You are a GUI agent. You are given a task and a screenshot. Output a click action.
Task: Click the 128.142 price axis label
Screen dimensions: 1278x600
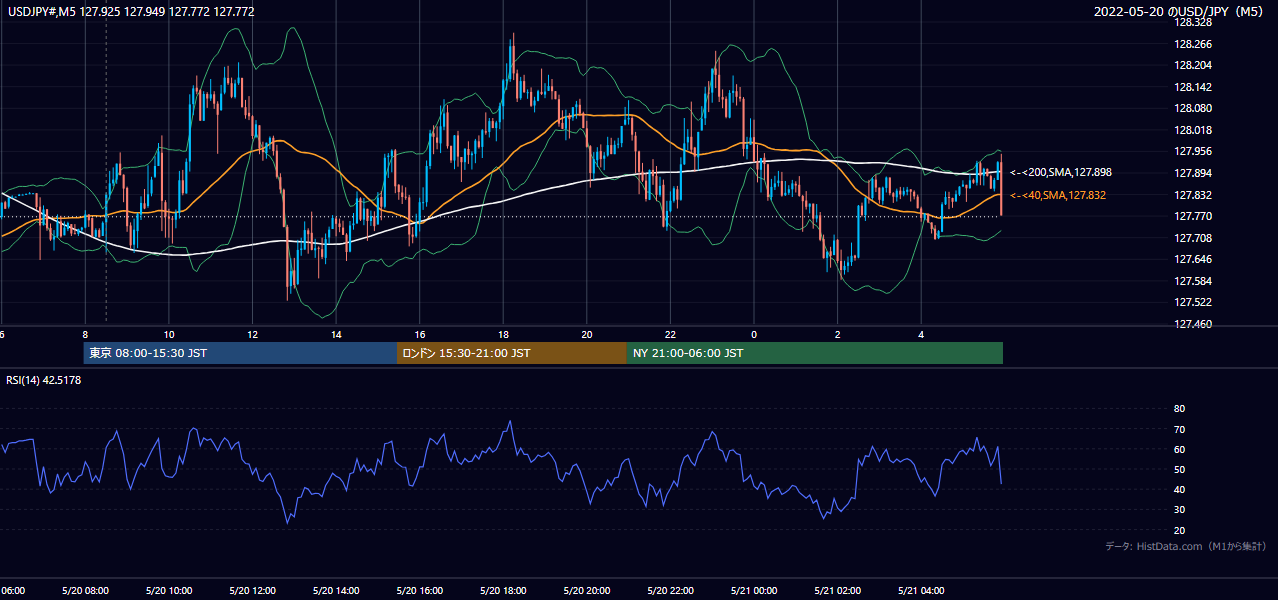click(x=1194, y=87)
